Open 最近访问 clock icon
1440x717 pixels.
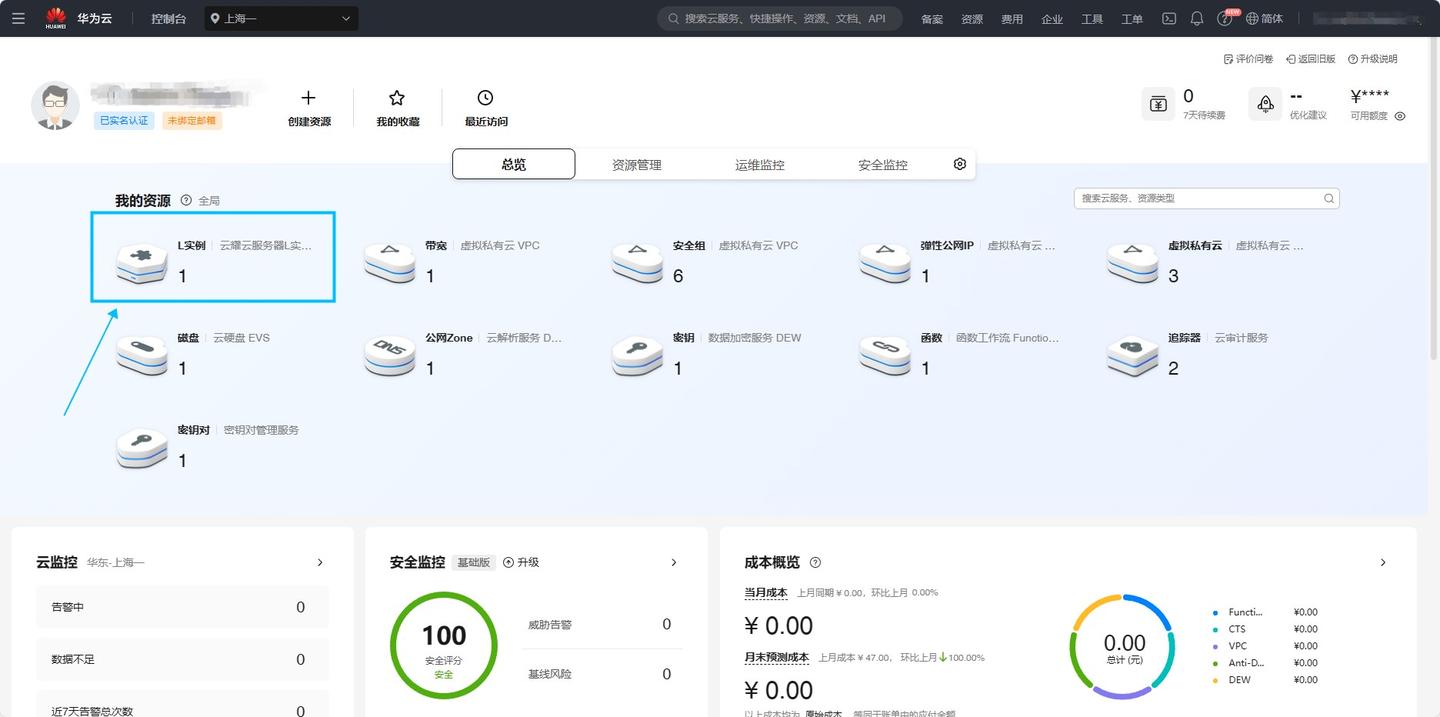485,97
